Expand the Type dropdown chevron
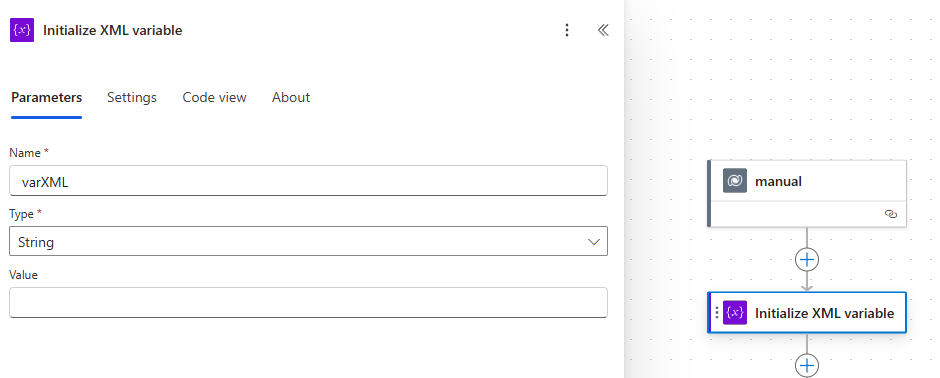This screenshot has width=940, height=378. [x=593, y=242]
